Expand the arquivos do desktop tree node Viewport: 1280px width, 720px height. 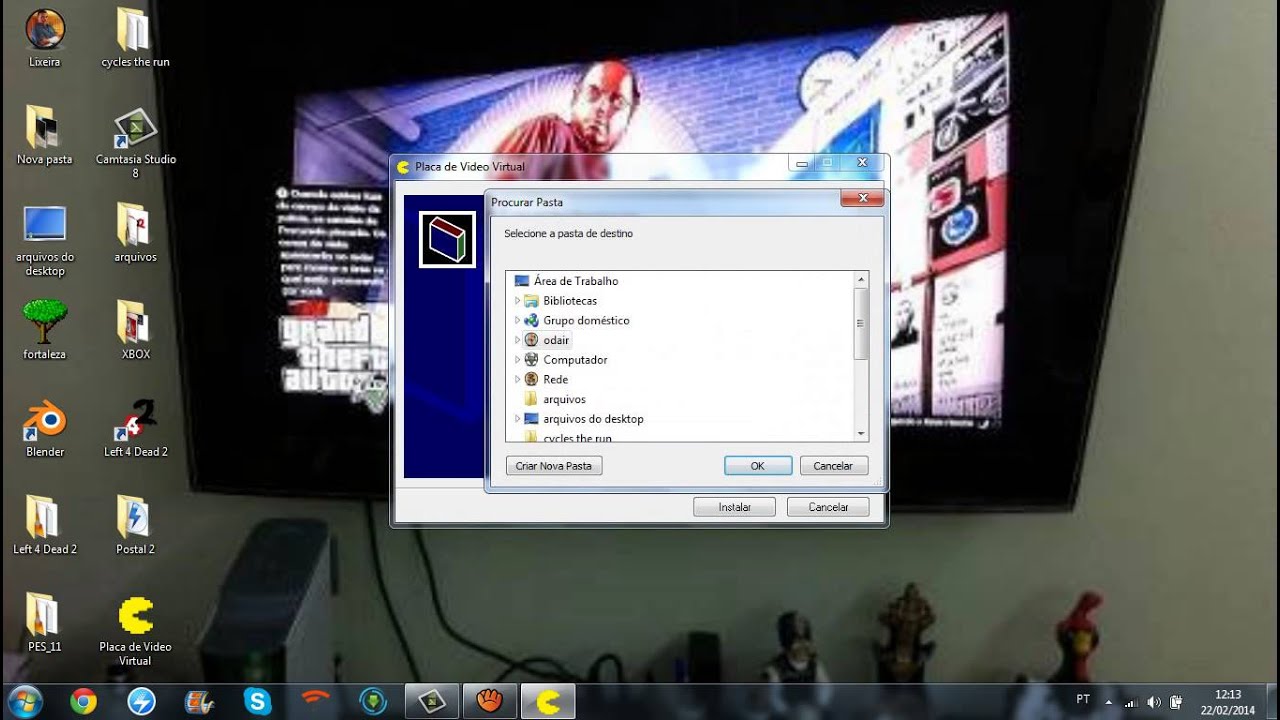(518, 419)
